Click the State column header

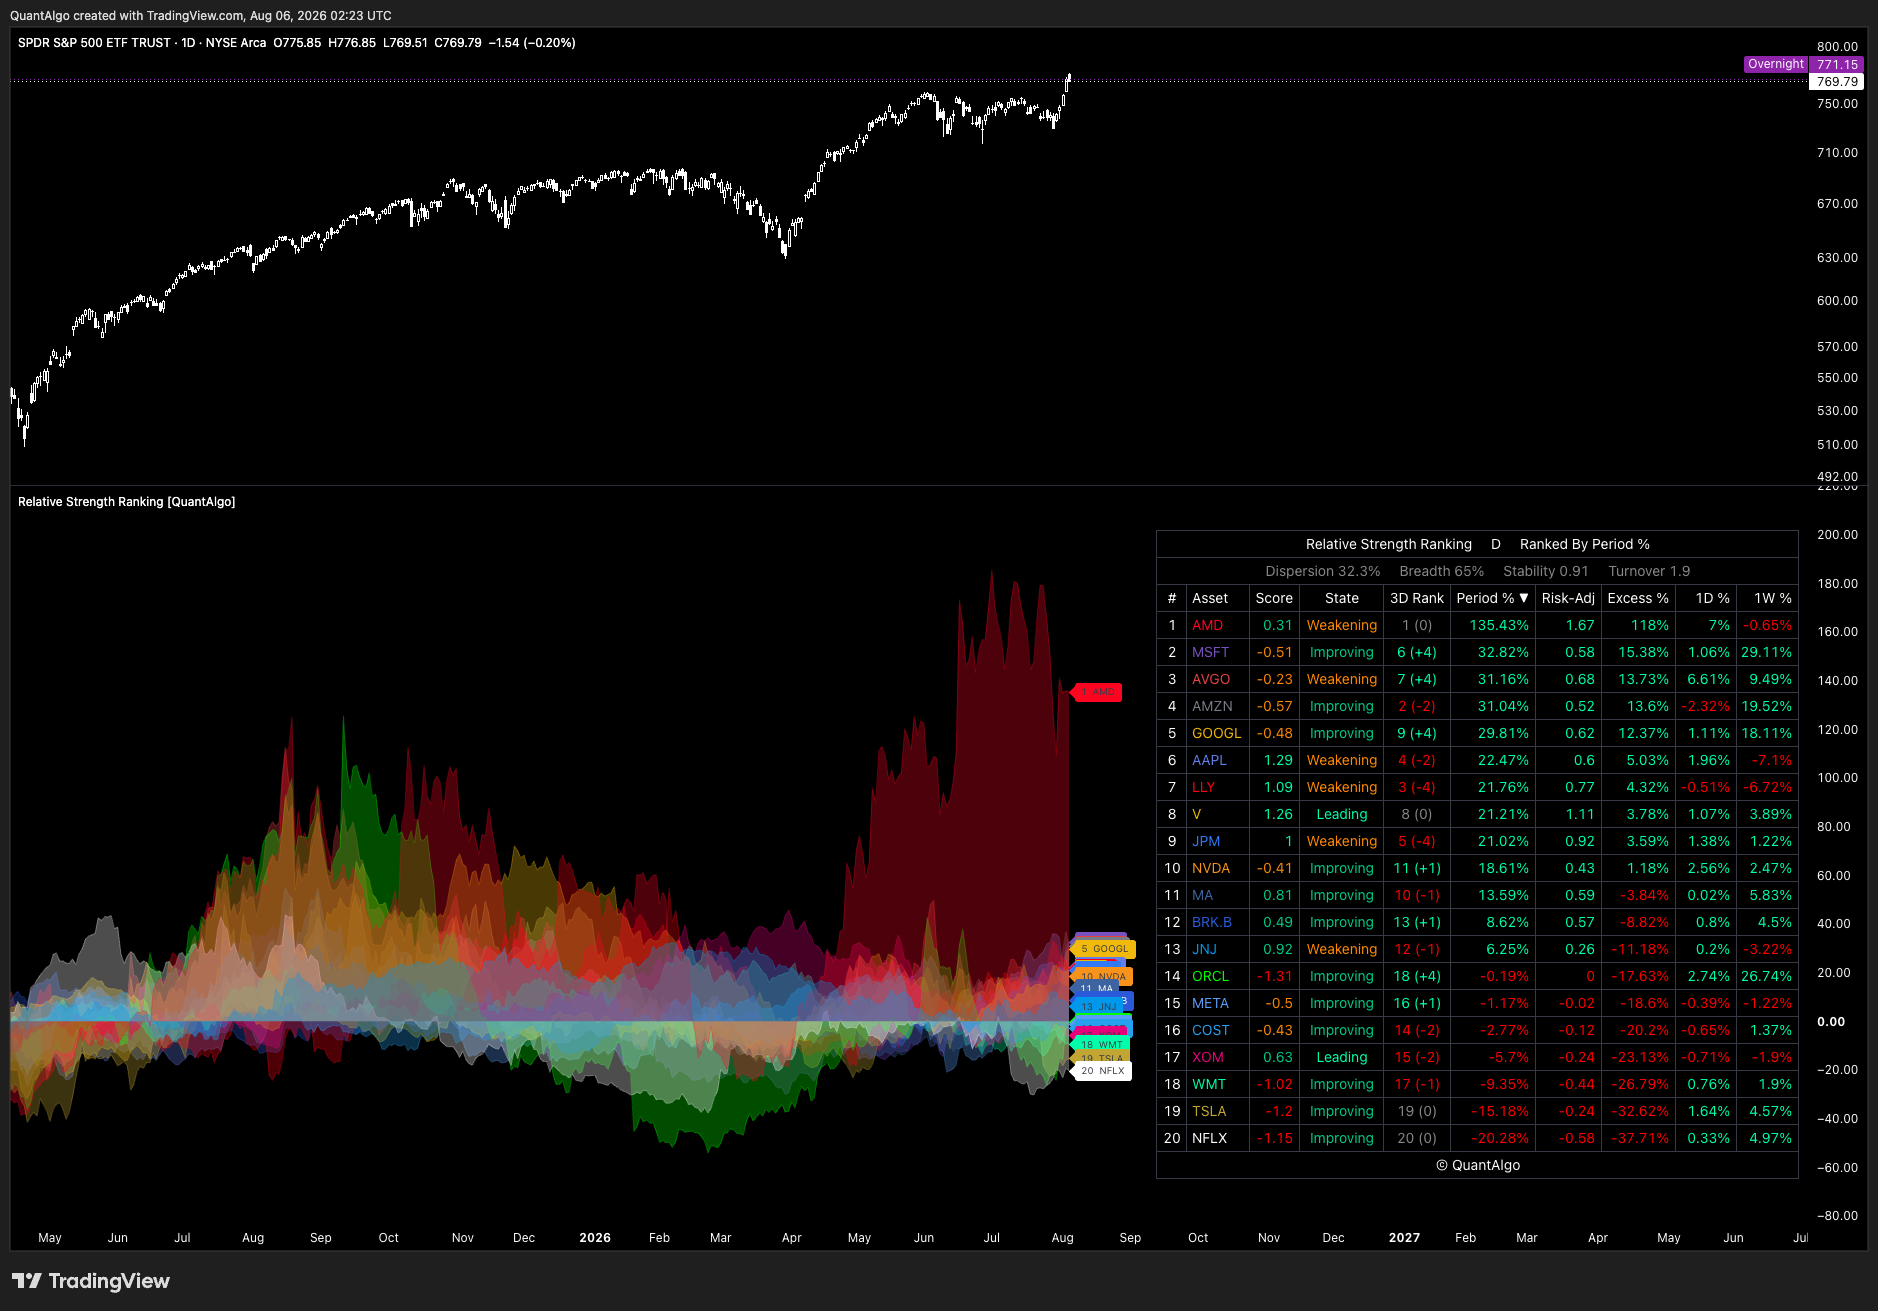(x=1341, y=598)
